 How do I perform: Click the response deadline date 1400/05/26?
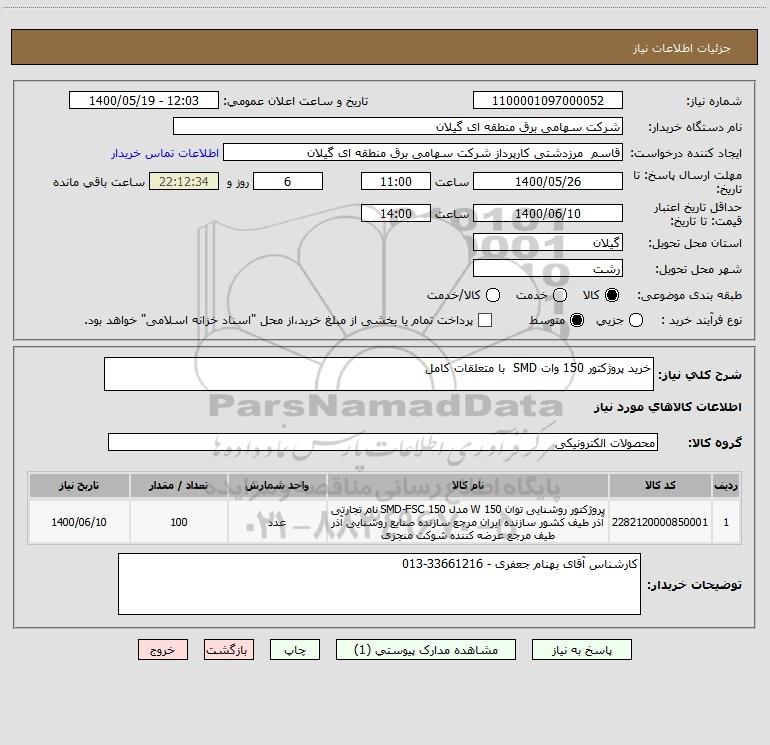[548, 181]
